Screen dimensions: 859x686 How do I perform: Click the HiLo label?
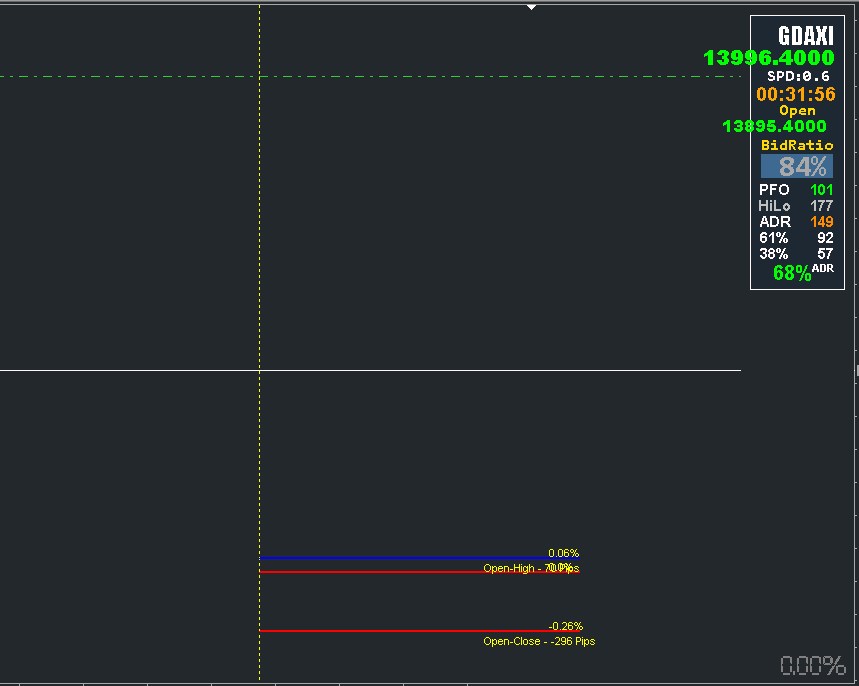(774, 206)
